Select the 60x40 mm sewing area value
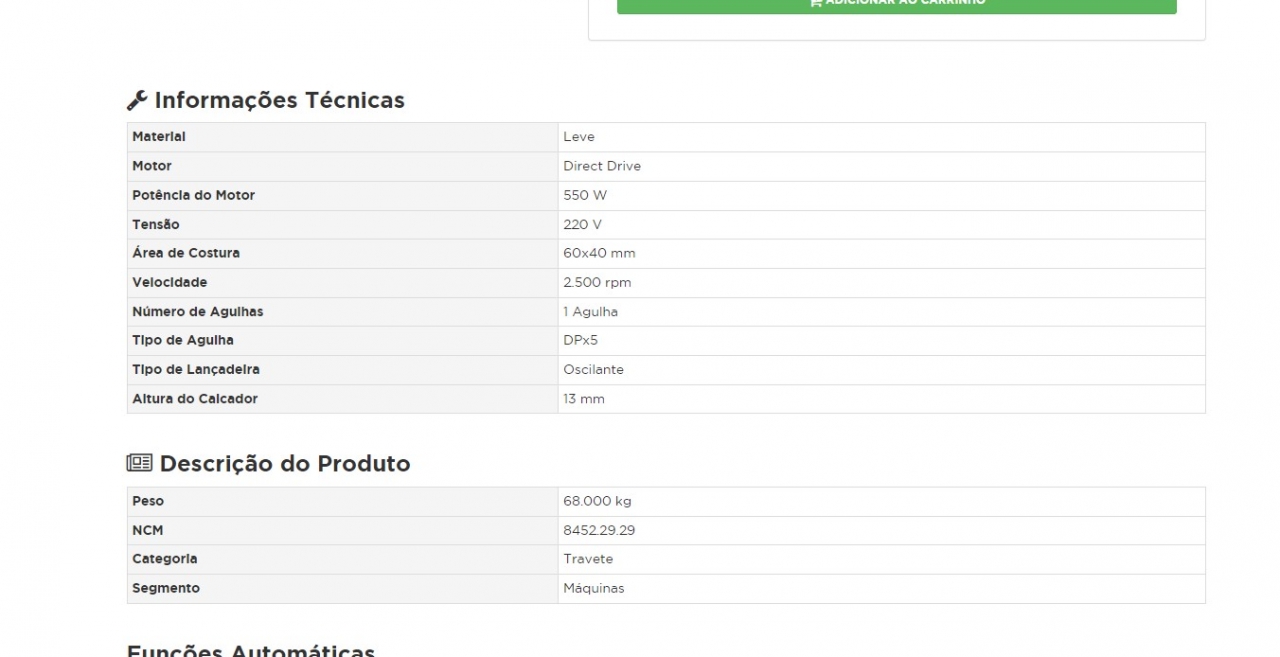1280x657 pixels. point(599,253)
